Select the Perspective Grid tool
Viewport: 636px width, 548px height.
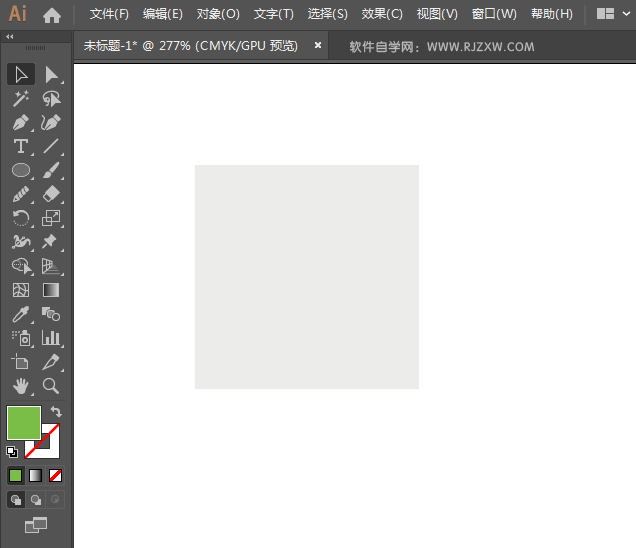point(51,266)
